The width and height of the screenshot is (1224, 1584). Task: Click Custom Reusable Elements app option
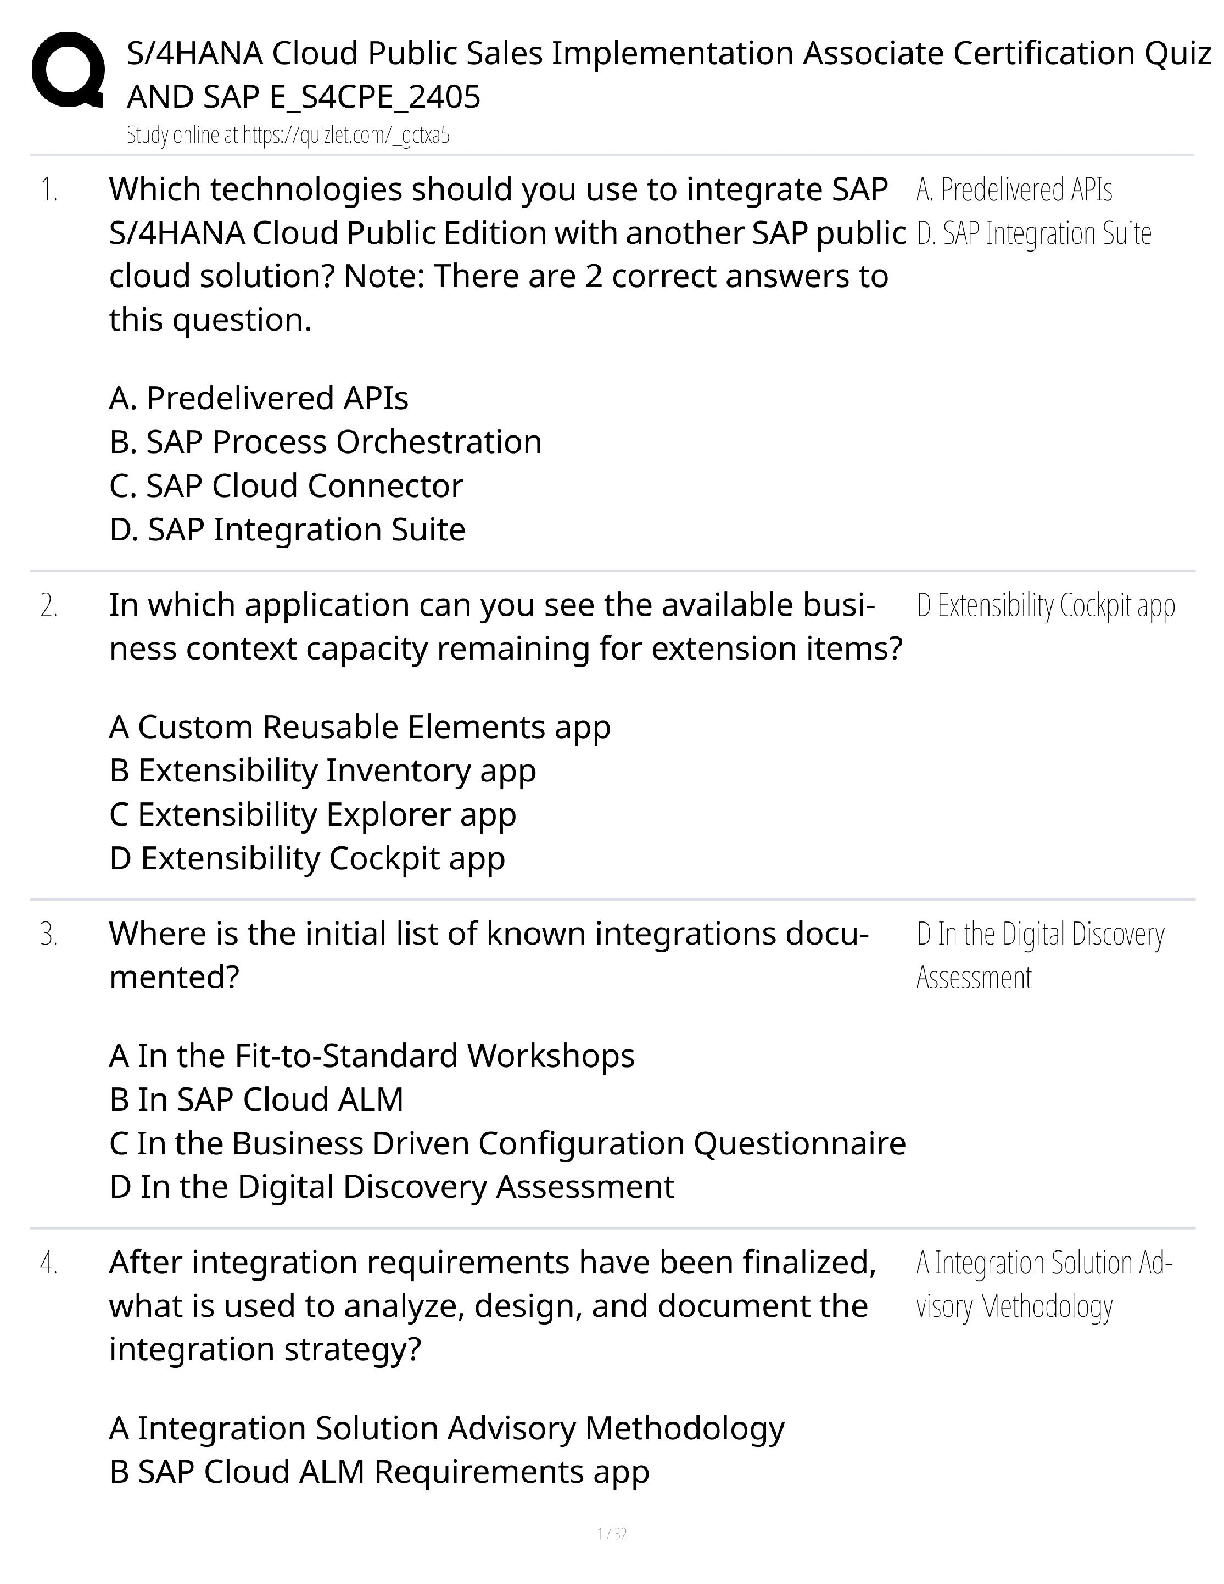(359, 727)
